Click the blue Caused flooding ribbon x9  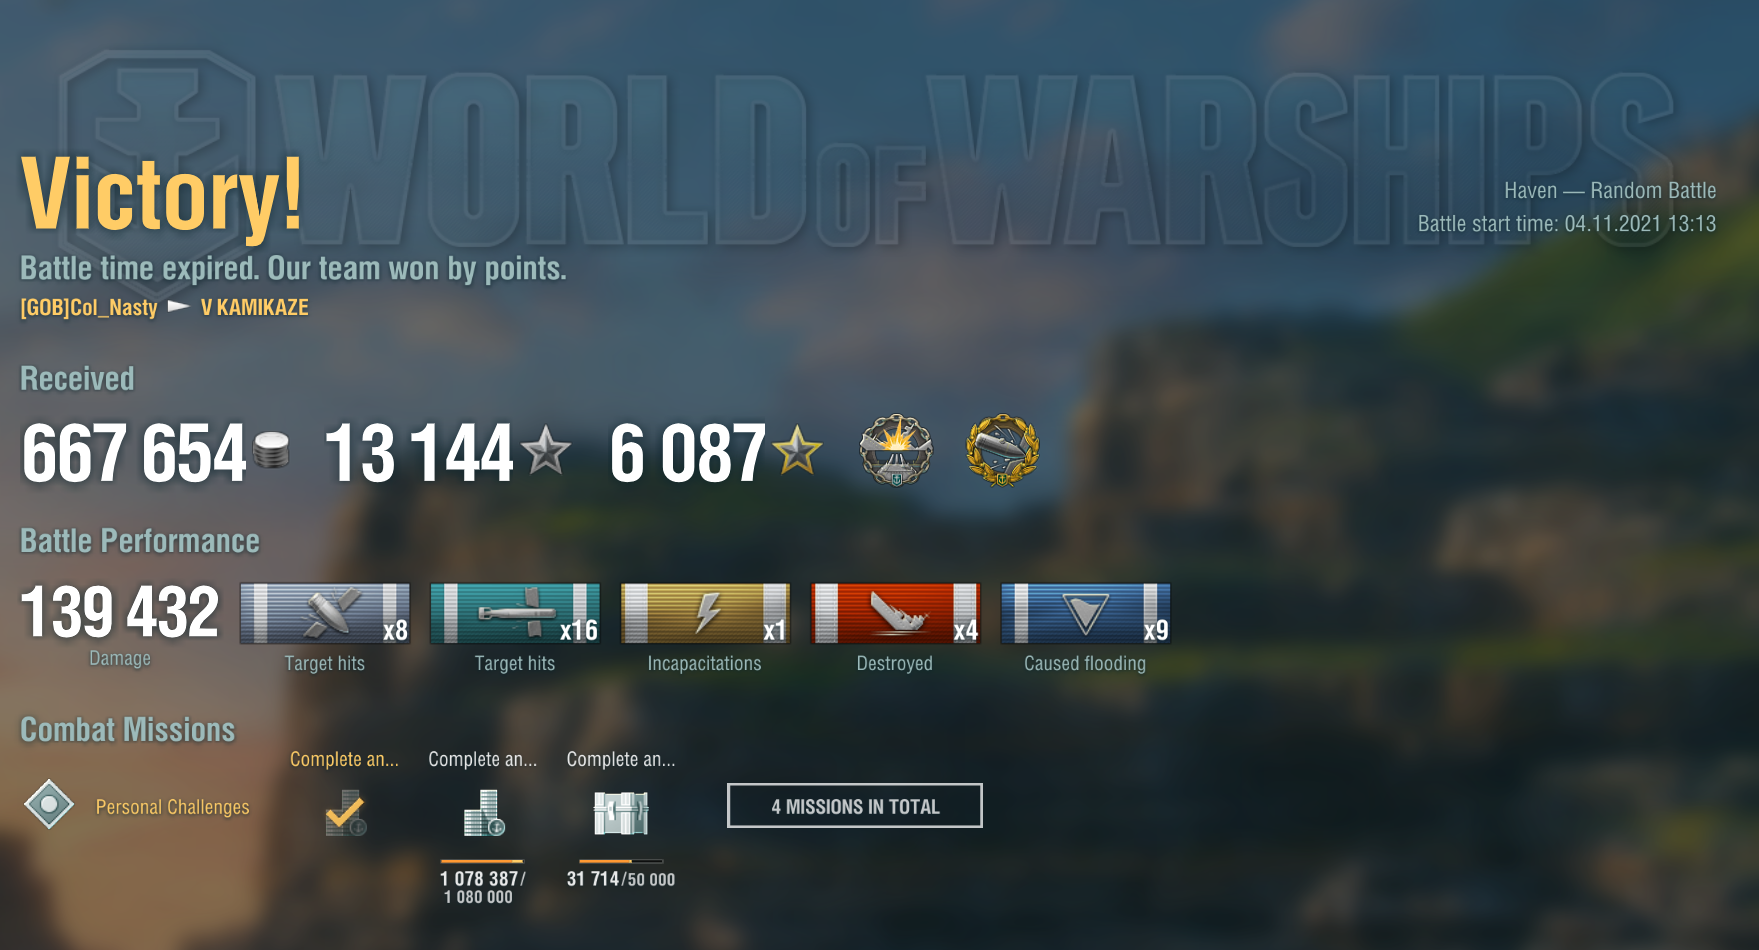point(1085,613)
